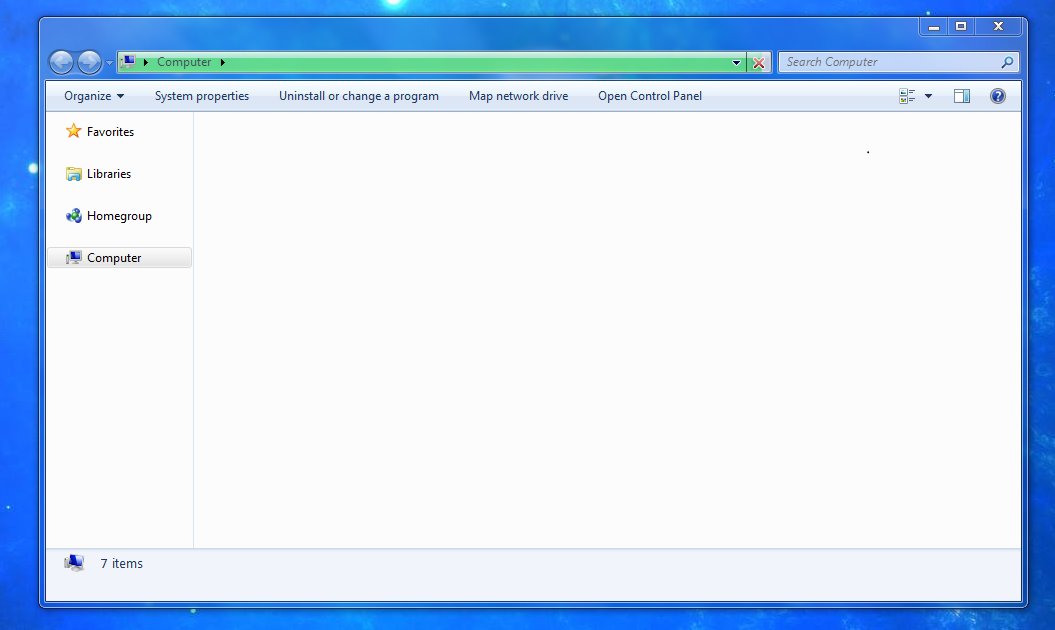This screenshot has width=1055, height=630.
Task: Click Map network drive
Action: click(x=518, y=96)
